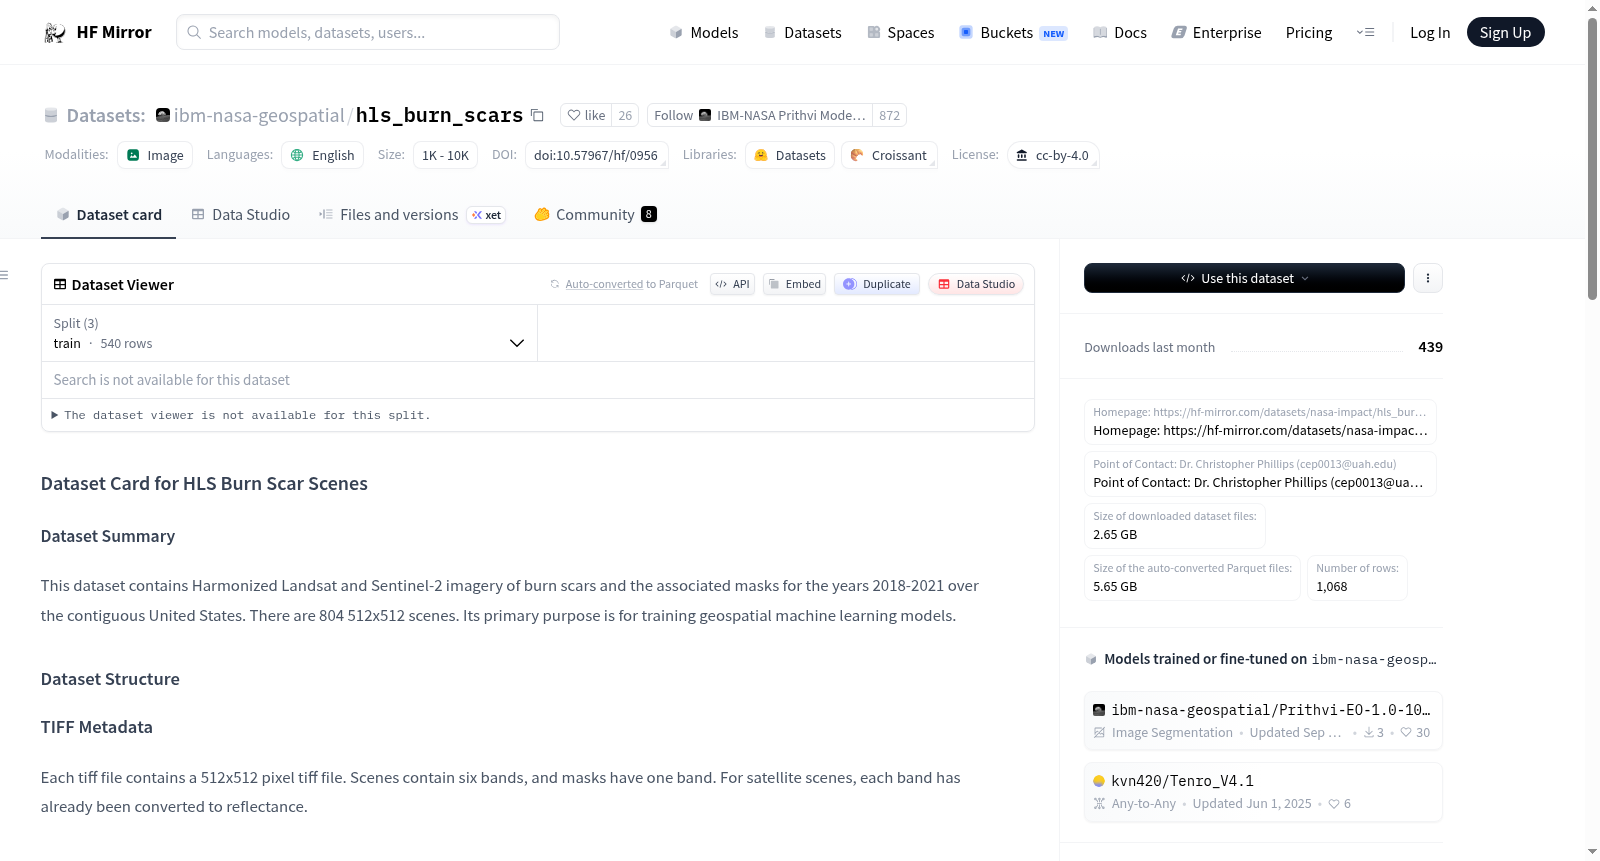Screen dimensions: 1600x861
Task: Click 'Dataset Card for HLS Burn Scar Scenes' heading
Action: (x=204, y=484)
